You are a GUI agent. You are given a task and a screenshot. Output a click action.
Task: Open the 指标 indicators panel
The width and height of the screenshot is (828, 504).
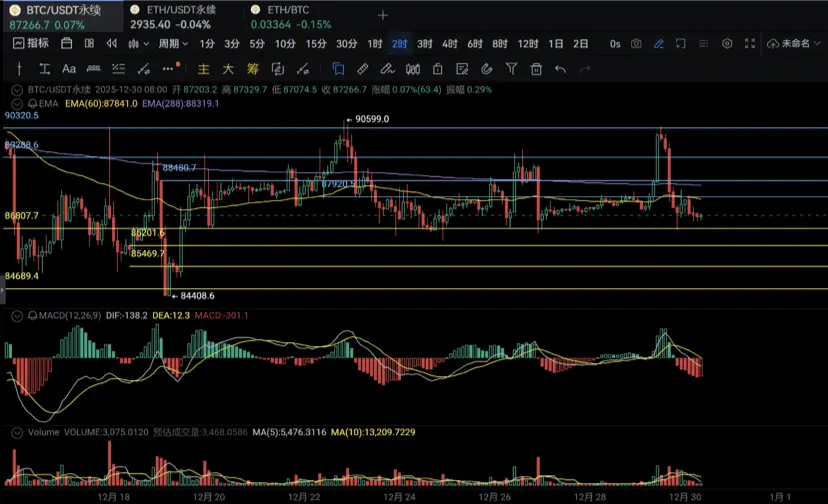tap(31, 43)
